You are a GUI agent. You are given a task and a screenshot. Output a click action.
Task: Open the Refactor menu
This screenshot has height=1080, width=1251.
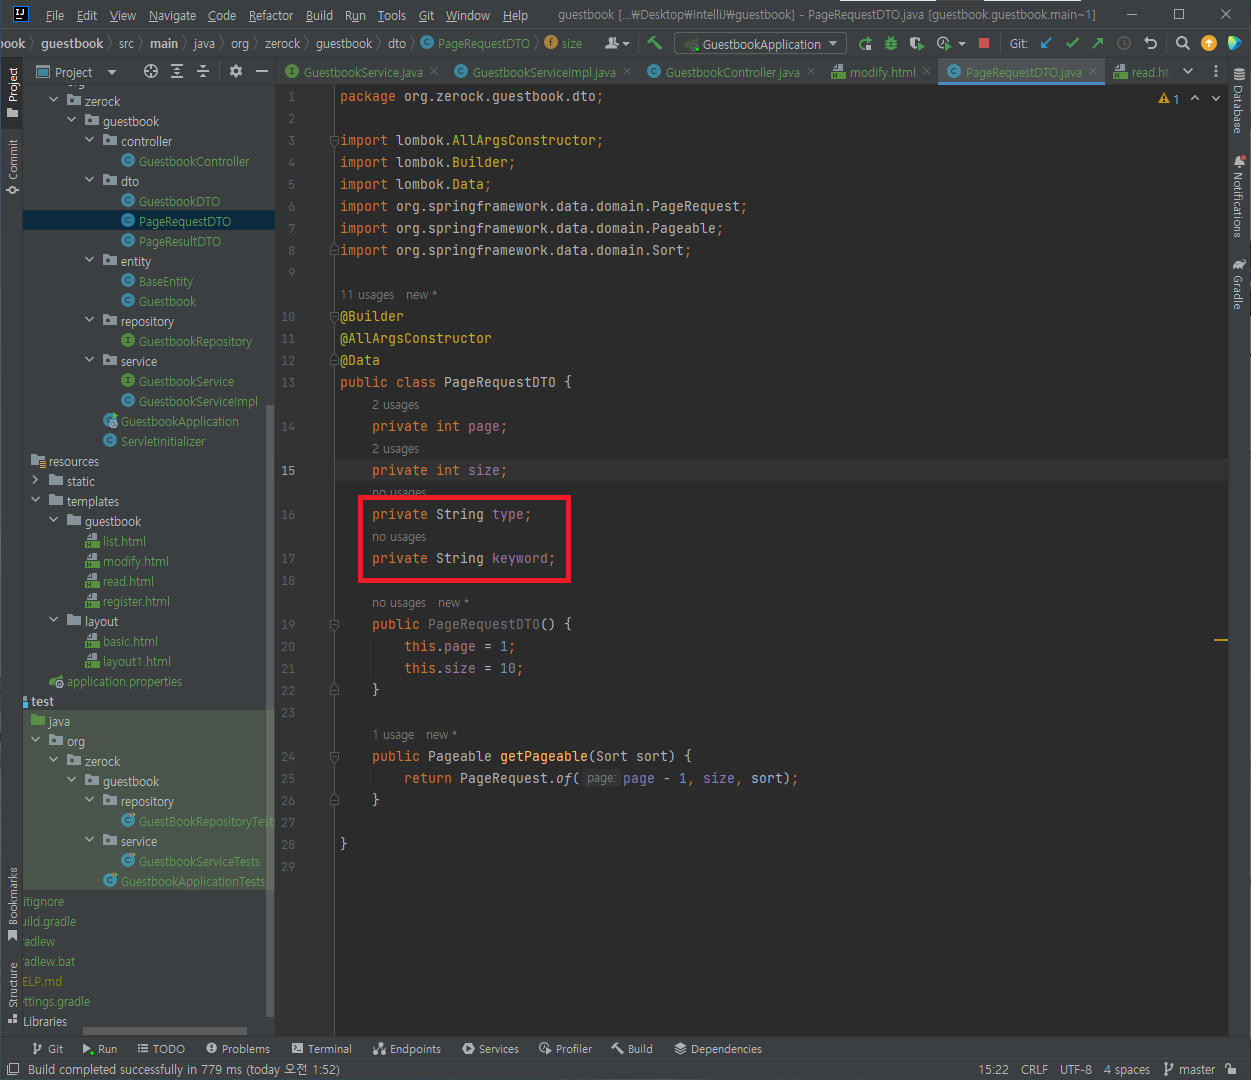(x=271, y=15)
